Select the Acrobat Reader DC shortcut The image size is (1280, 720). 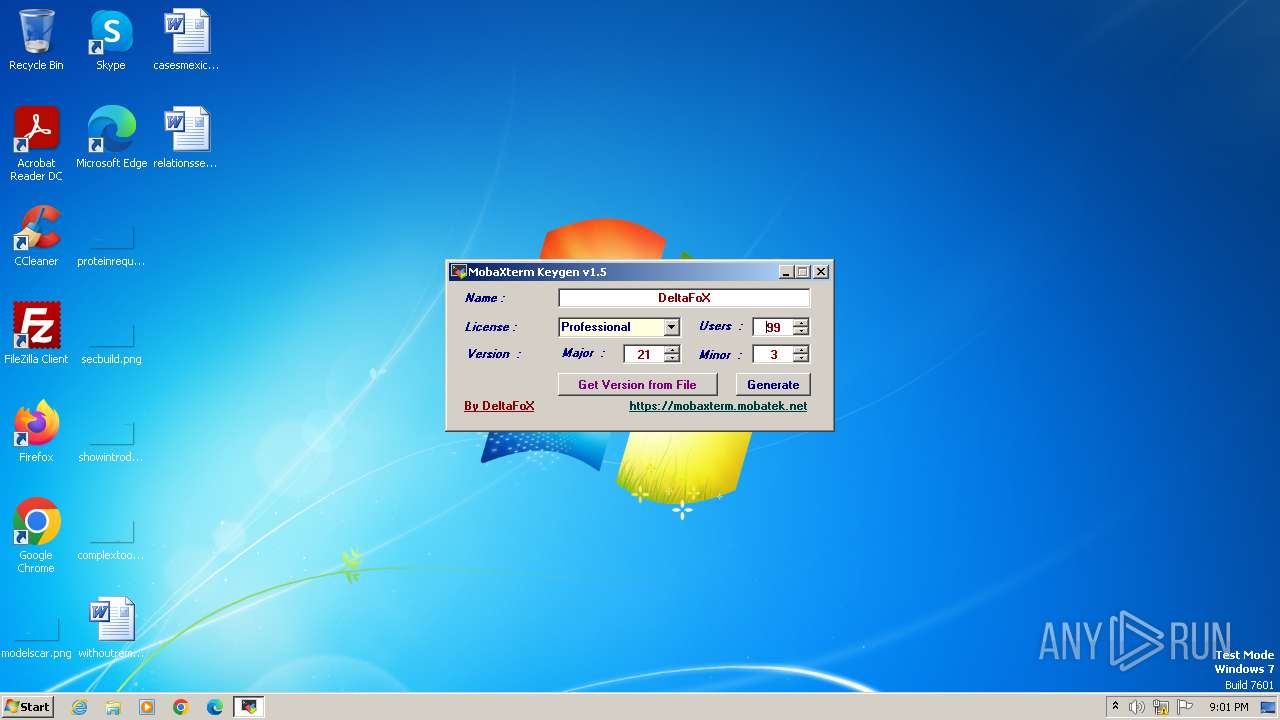pos(36,144)
